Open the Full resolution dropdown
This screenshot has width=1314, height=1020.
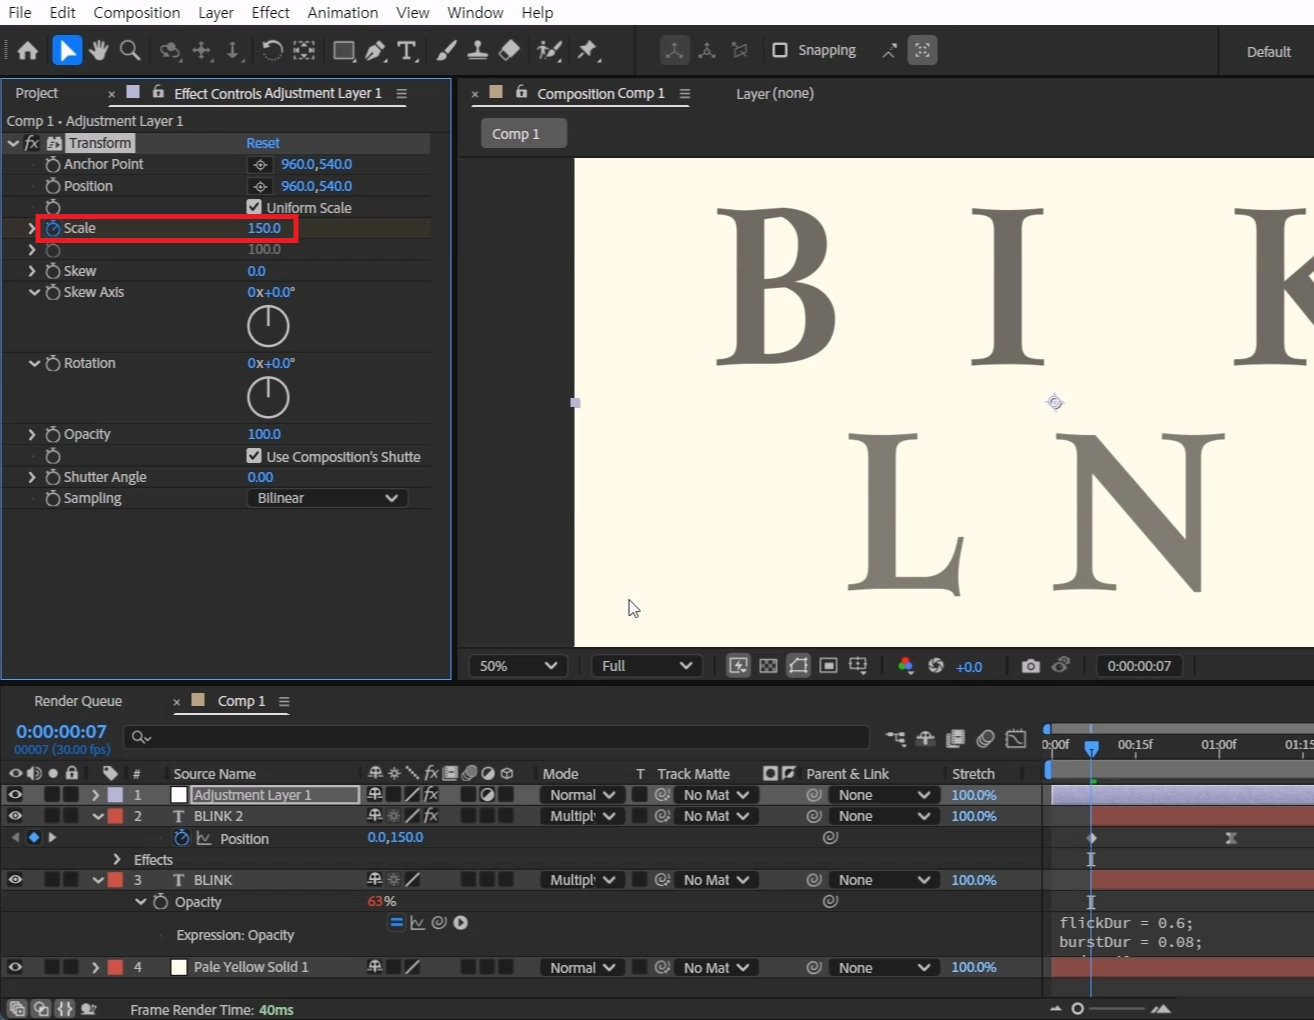647,666
